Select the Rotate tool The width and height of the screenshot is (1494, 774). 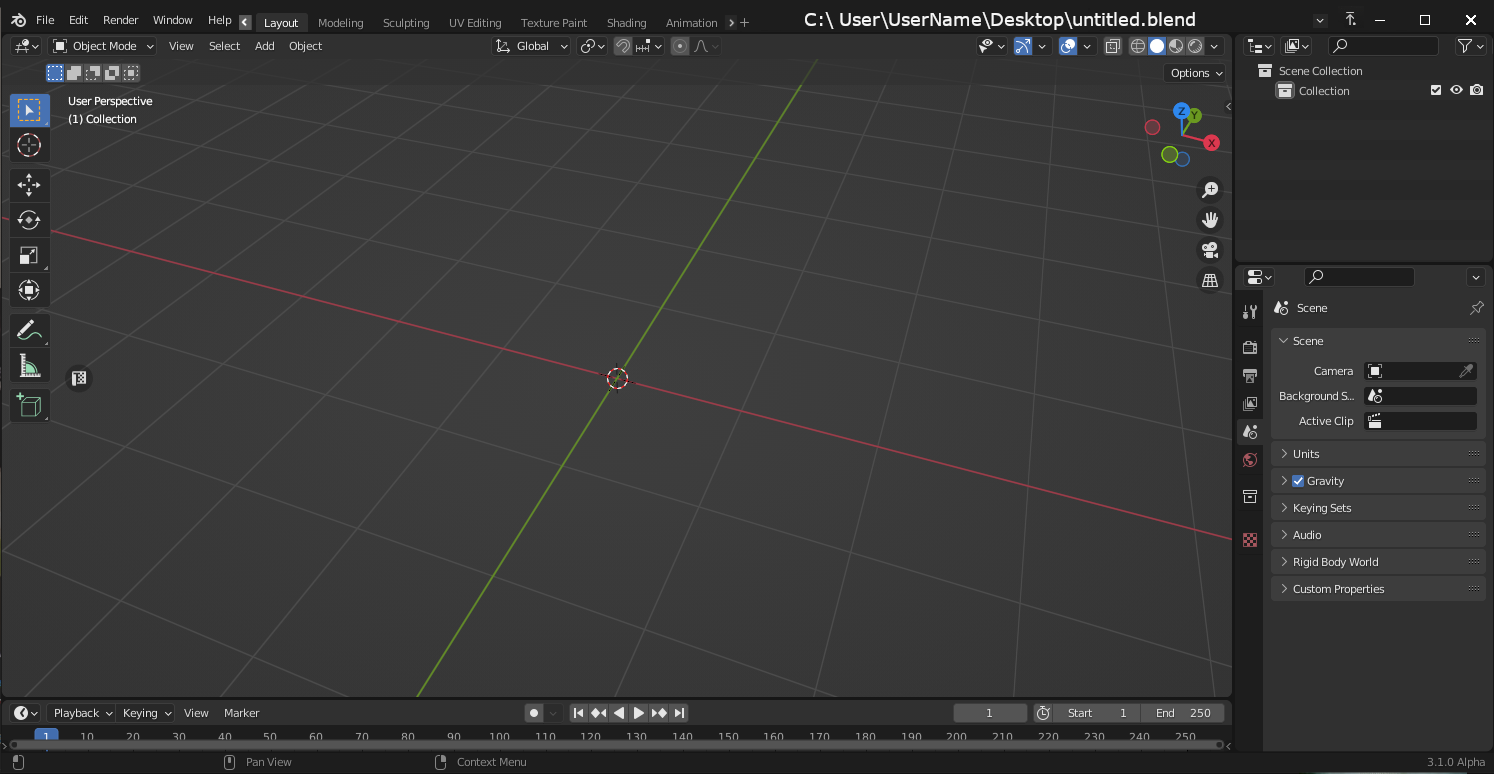click(29, 220)
